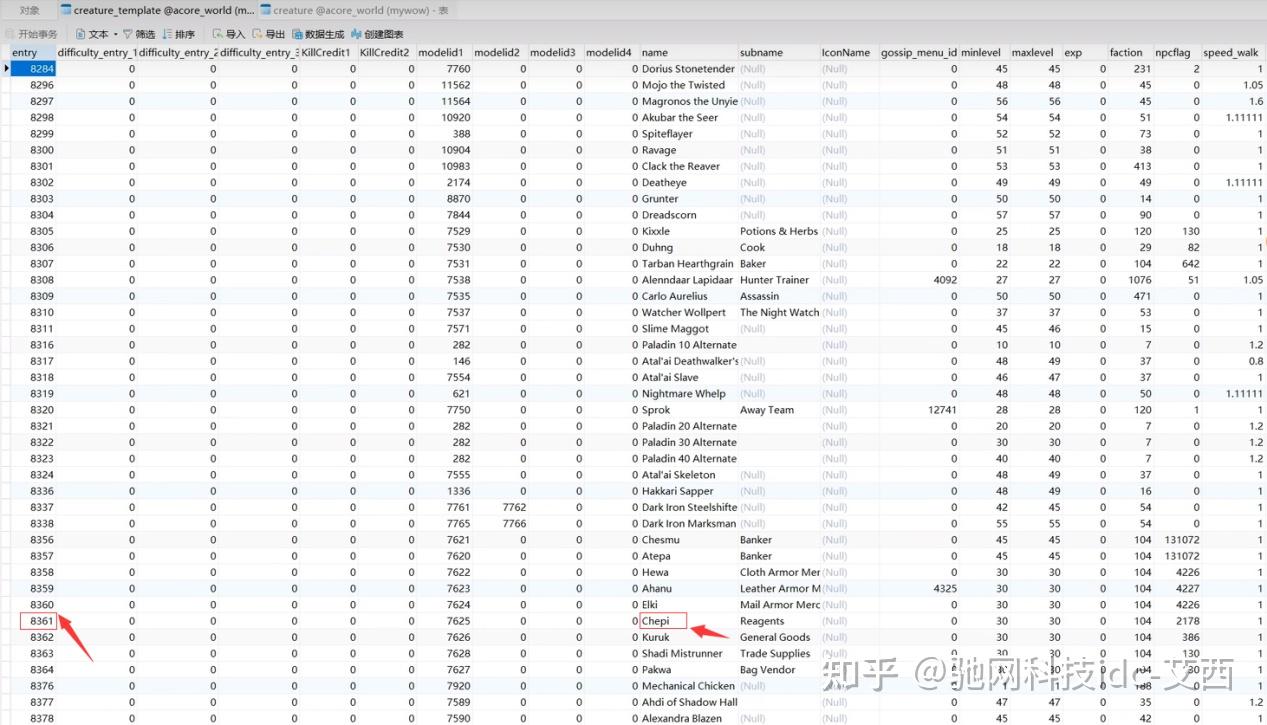
Task: Click the name cell Clack the Reaver
Action: click(x=681, y=166)
